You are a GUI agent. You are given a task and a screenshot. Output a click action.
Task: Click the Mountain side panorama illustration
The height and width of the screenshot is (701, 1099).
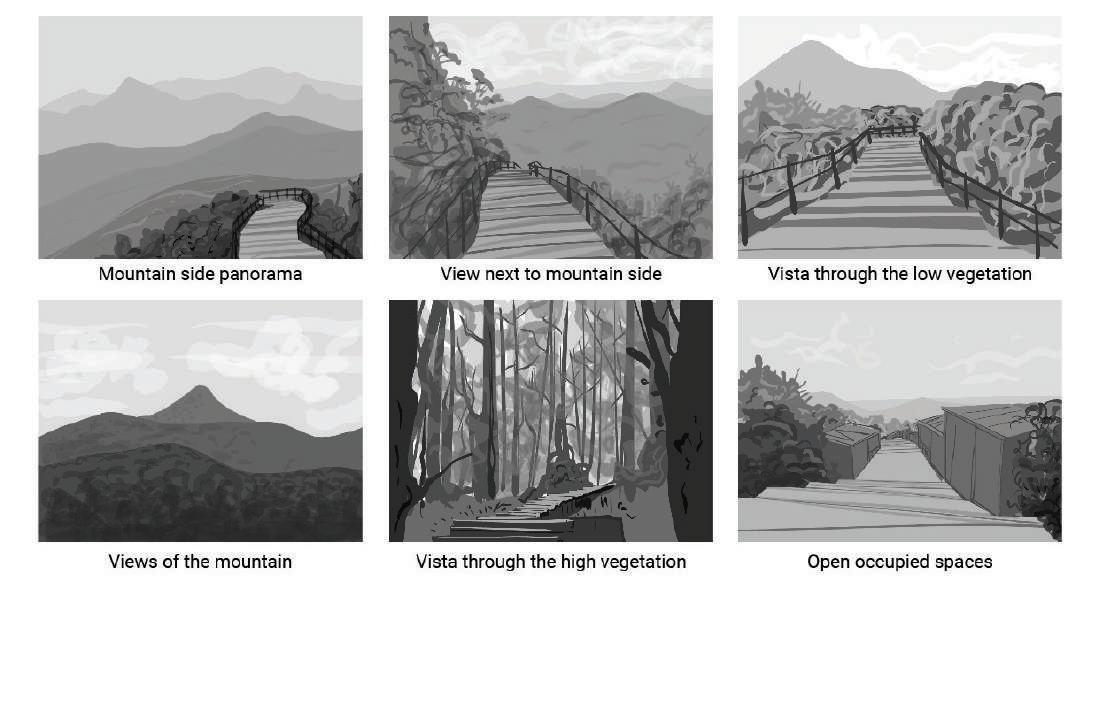coord(200,137)
